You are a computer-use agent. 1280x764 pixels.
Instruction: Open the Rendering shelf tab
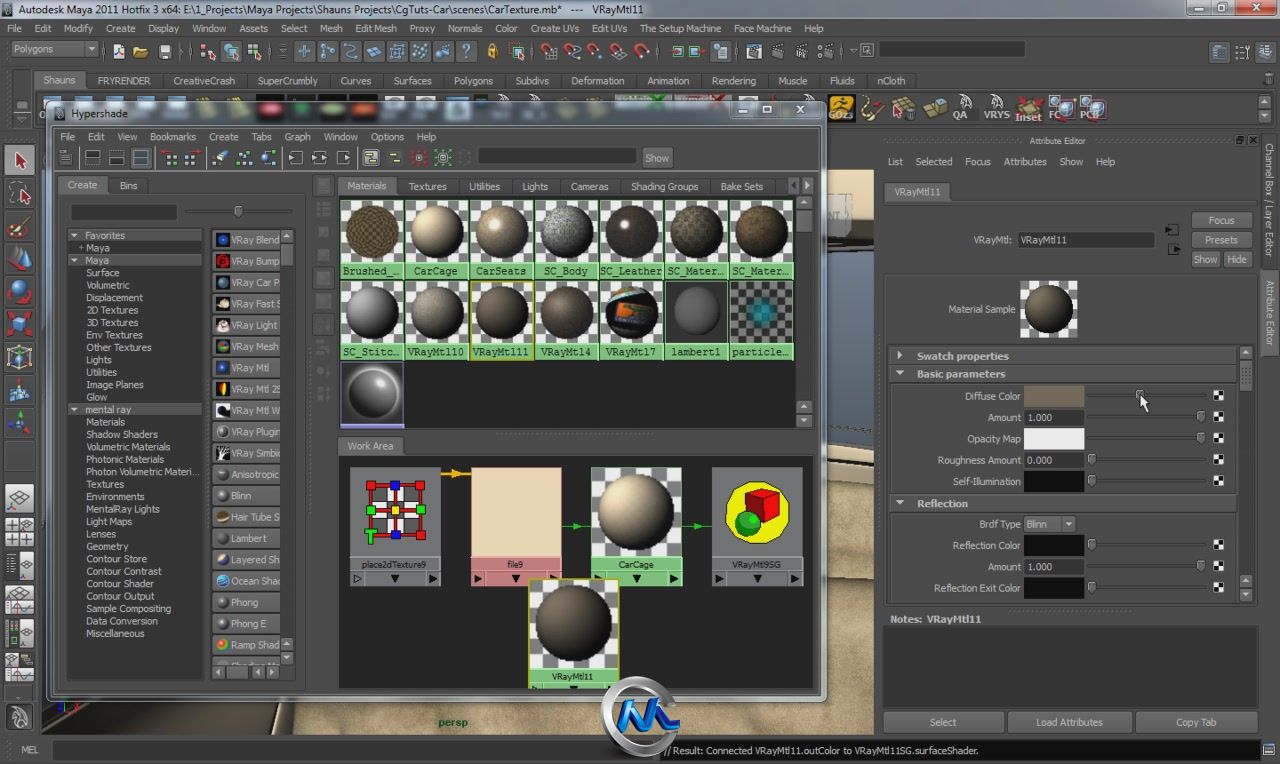coord(733,81)
